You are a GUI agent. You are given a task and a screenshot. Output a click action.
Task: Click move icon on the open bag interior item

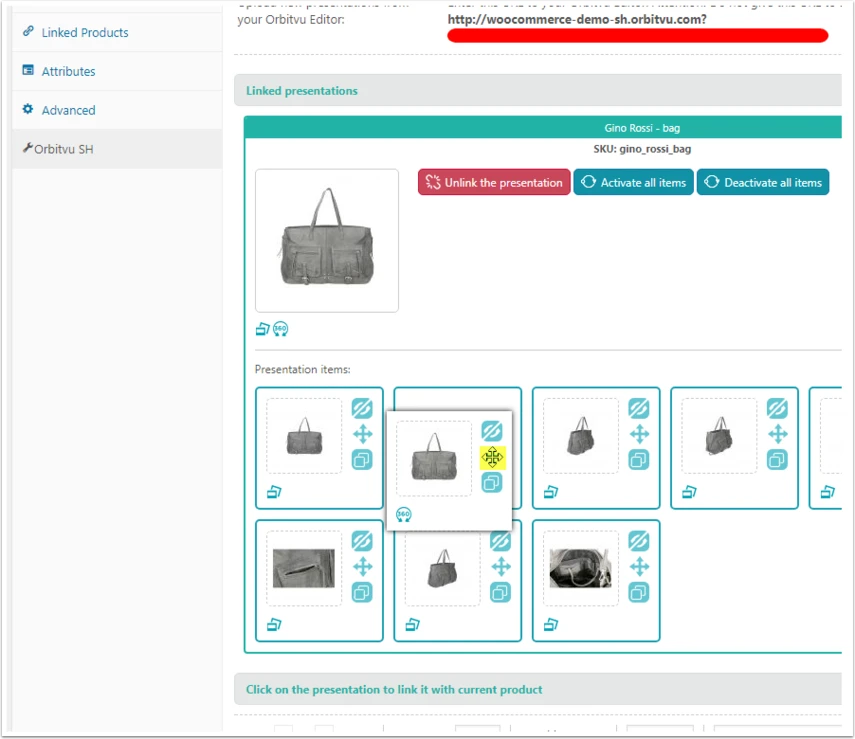click(639, 567)
